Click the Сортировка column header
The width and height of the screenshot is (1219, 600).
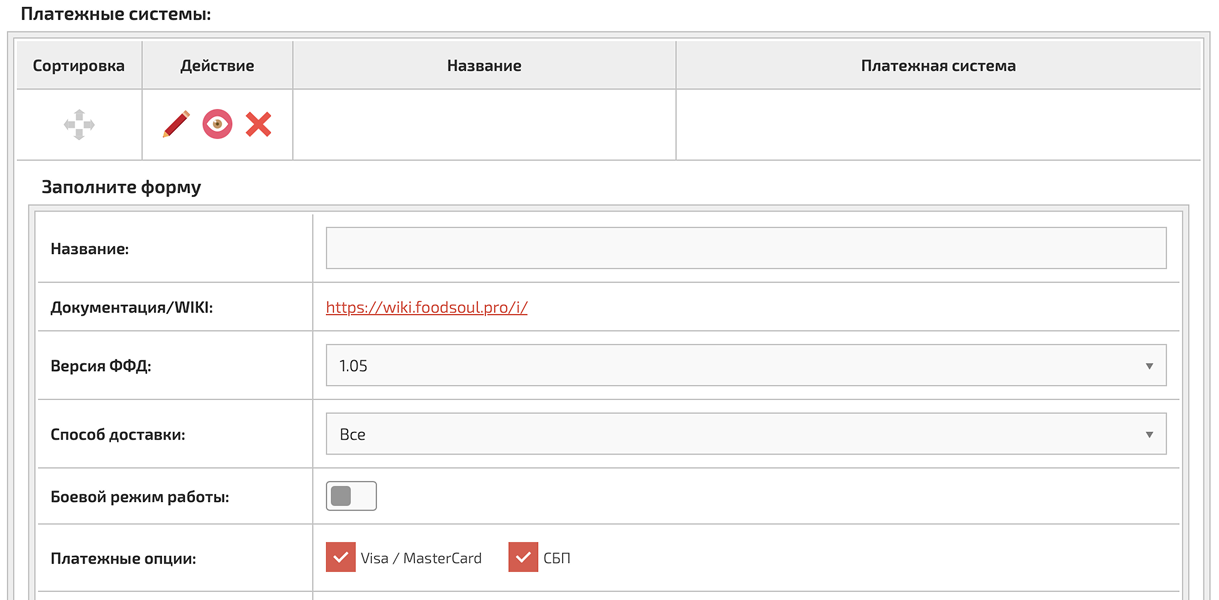(x=79, y=66)
